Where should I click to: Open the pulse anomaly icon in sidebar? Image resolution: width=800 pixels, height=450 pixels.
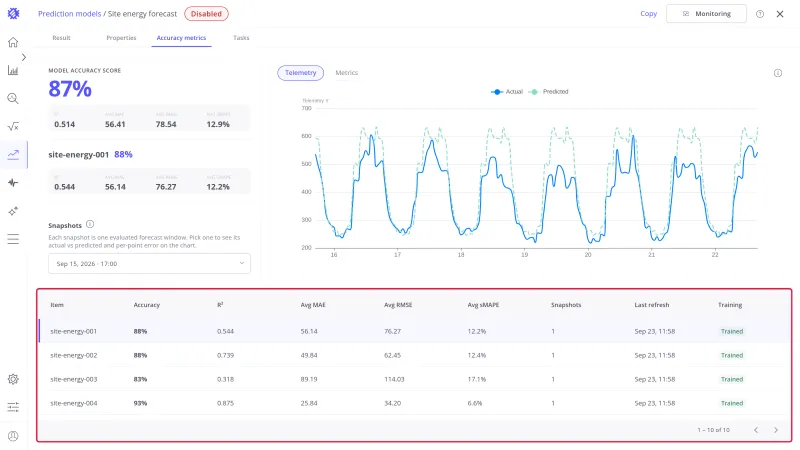(13, 183)
